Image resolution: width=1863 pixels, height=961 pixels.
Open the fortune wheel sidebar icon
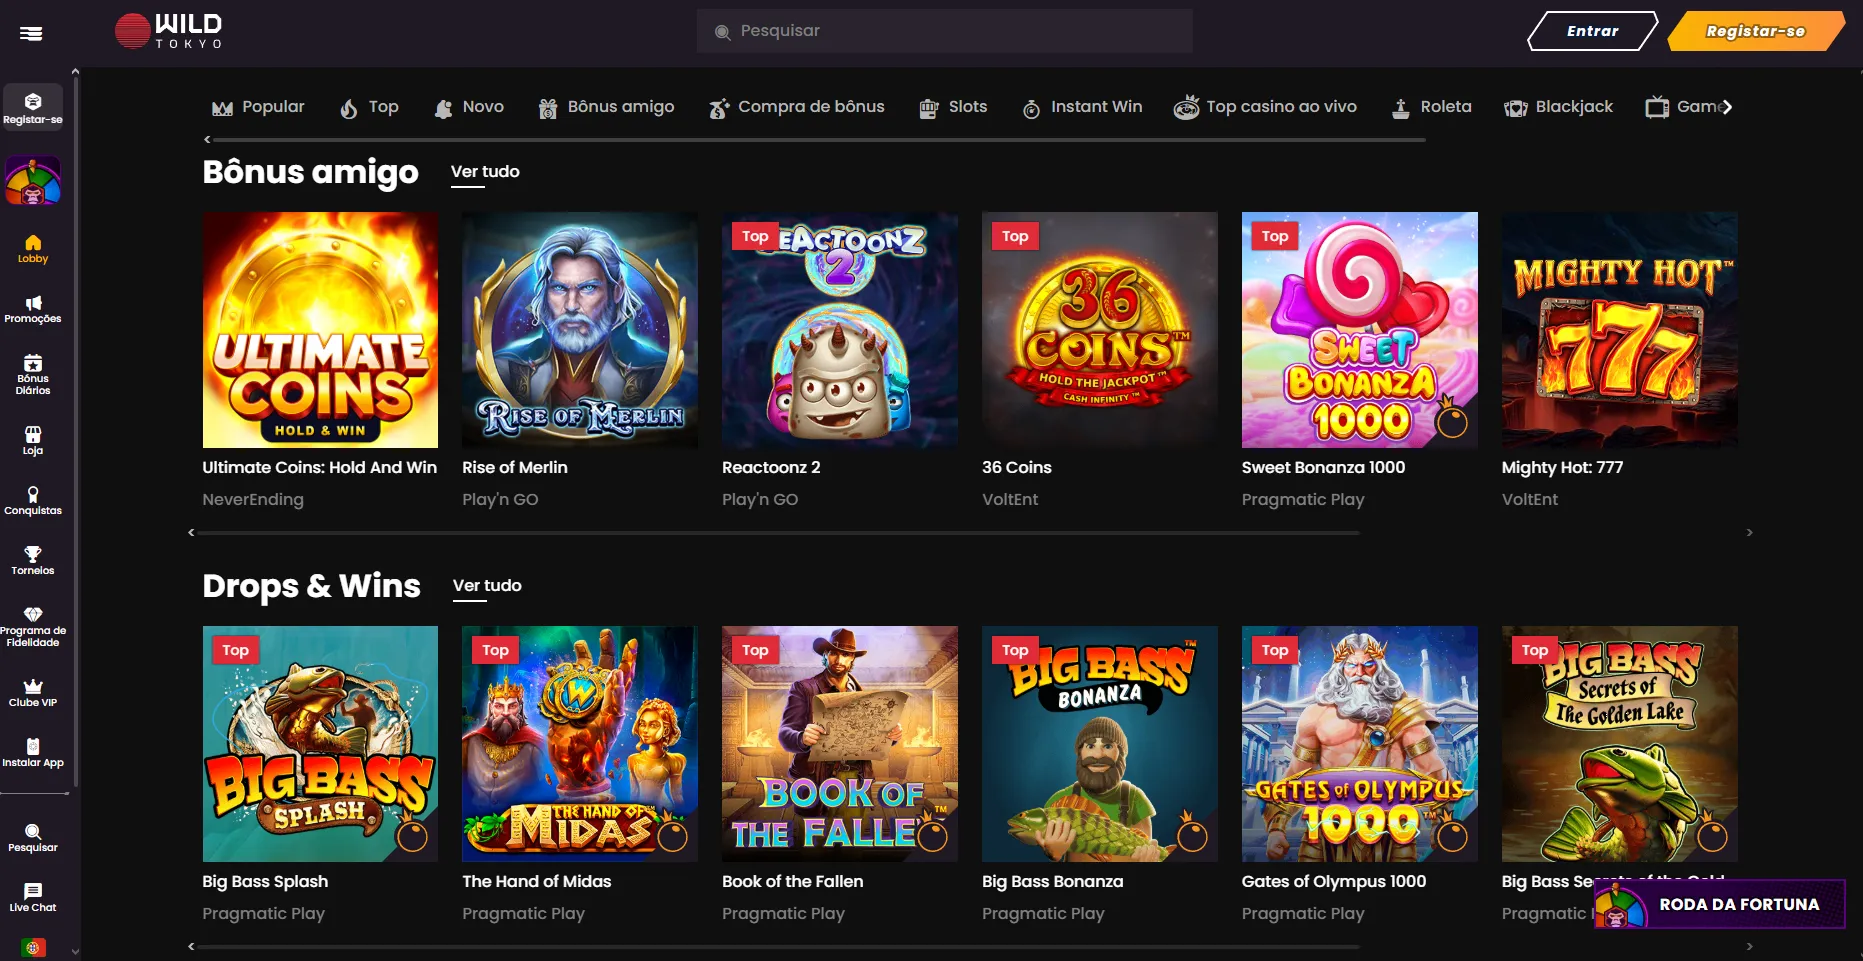pos(33,182)
